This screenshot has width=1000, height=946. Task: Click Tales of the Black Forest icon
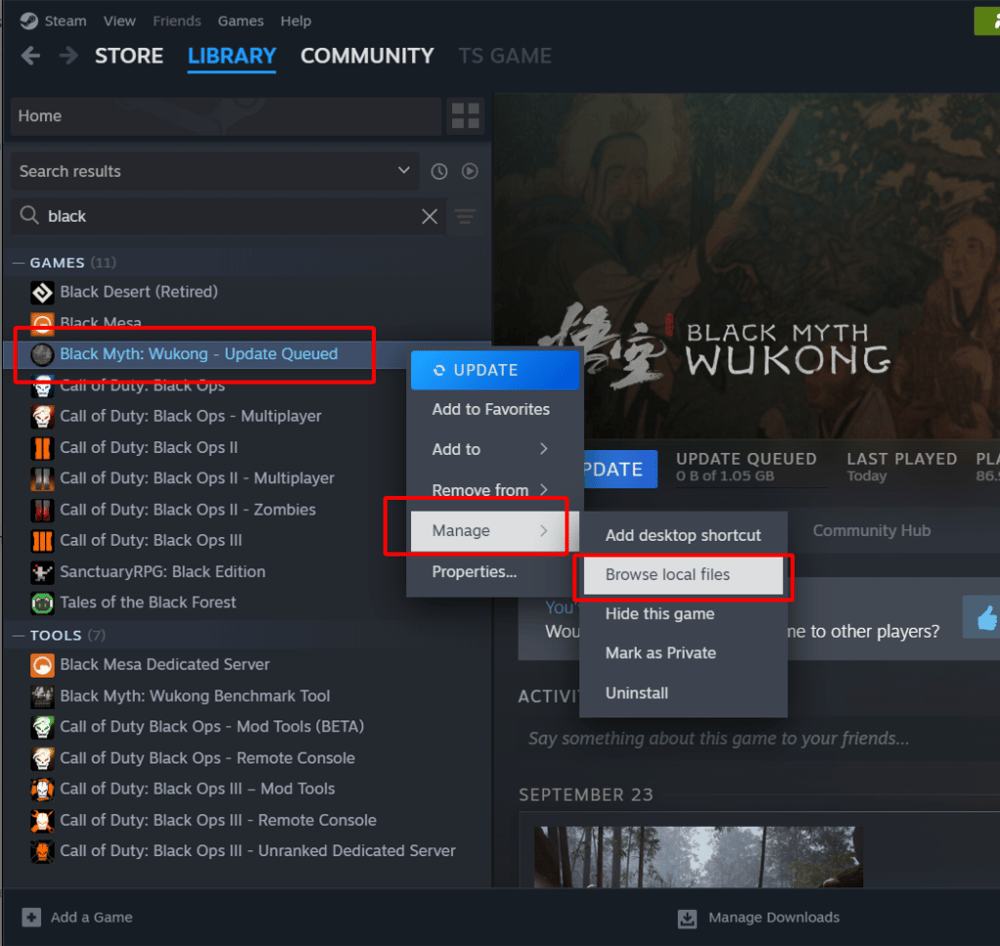point(42,603)
